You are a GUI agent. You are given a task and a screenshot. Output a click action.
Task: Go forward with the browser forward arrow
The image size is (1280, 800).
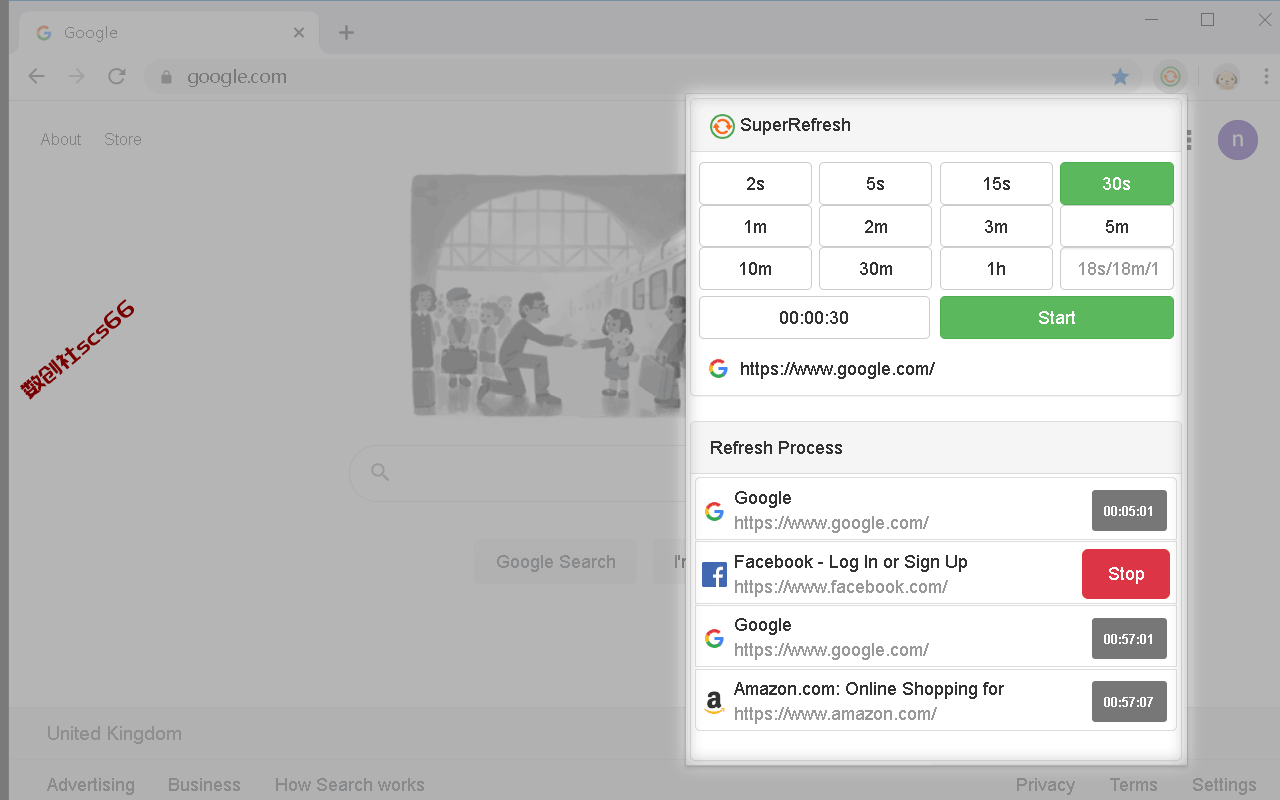(x=77, y=77)
